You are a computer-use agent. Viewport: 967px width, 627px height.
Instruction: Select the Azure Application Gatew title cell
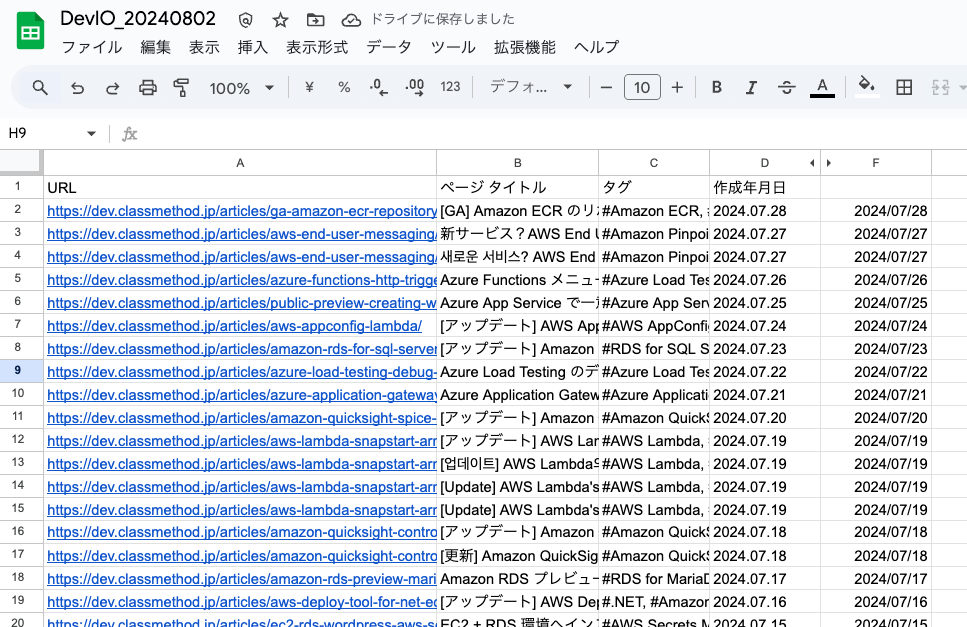pos(517,395)
